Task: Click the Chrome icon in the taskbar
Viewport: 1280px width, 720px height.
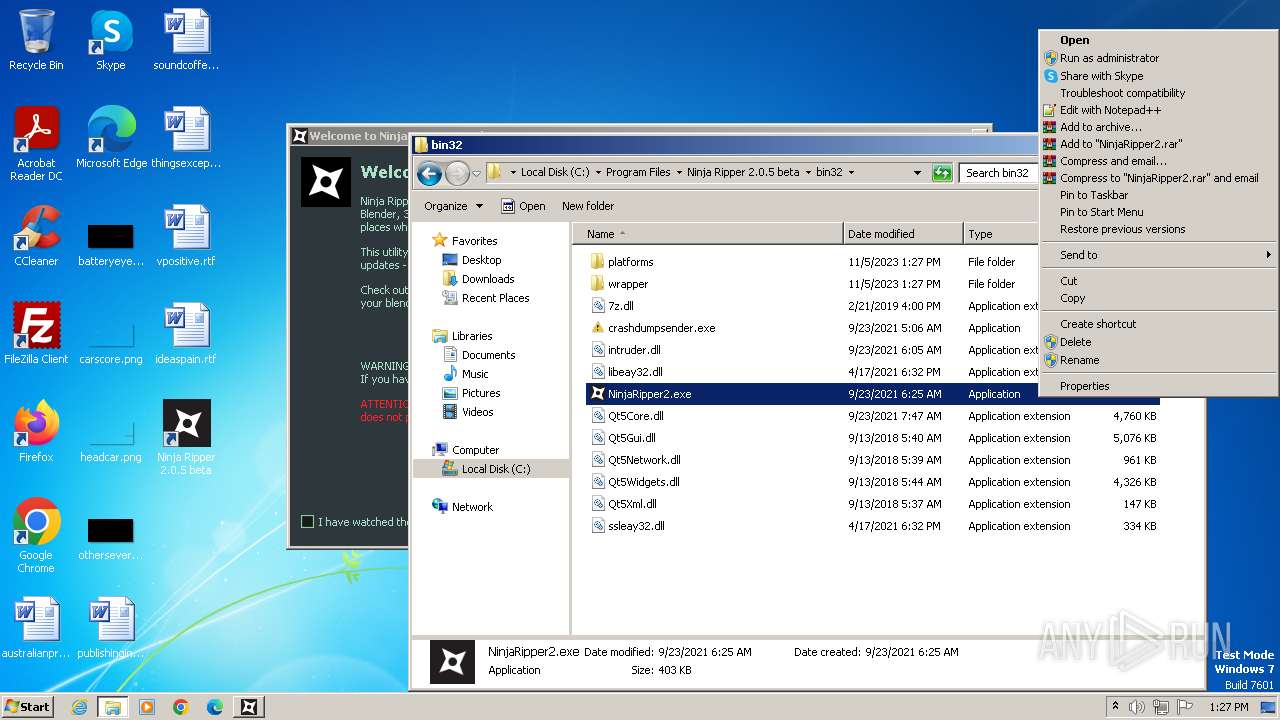Action: (181, 707)
